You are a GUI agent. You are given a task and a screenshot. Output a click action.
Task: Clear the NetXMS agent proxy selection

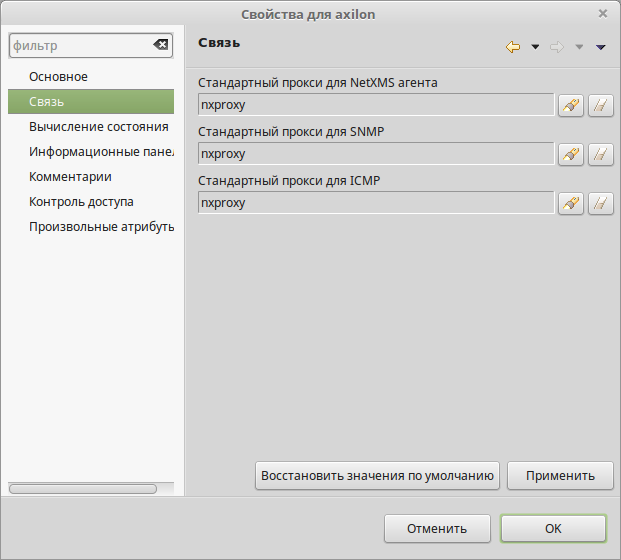coord(600,106)
